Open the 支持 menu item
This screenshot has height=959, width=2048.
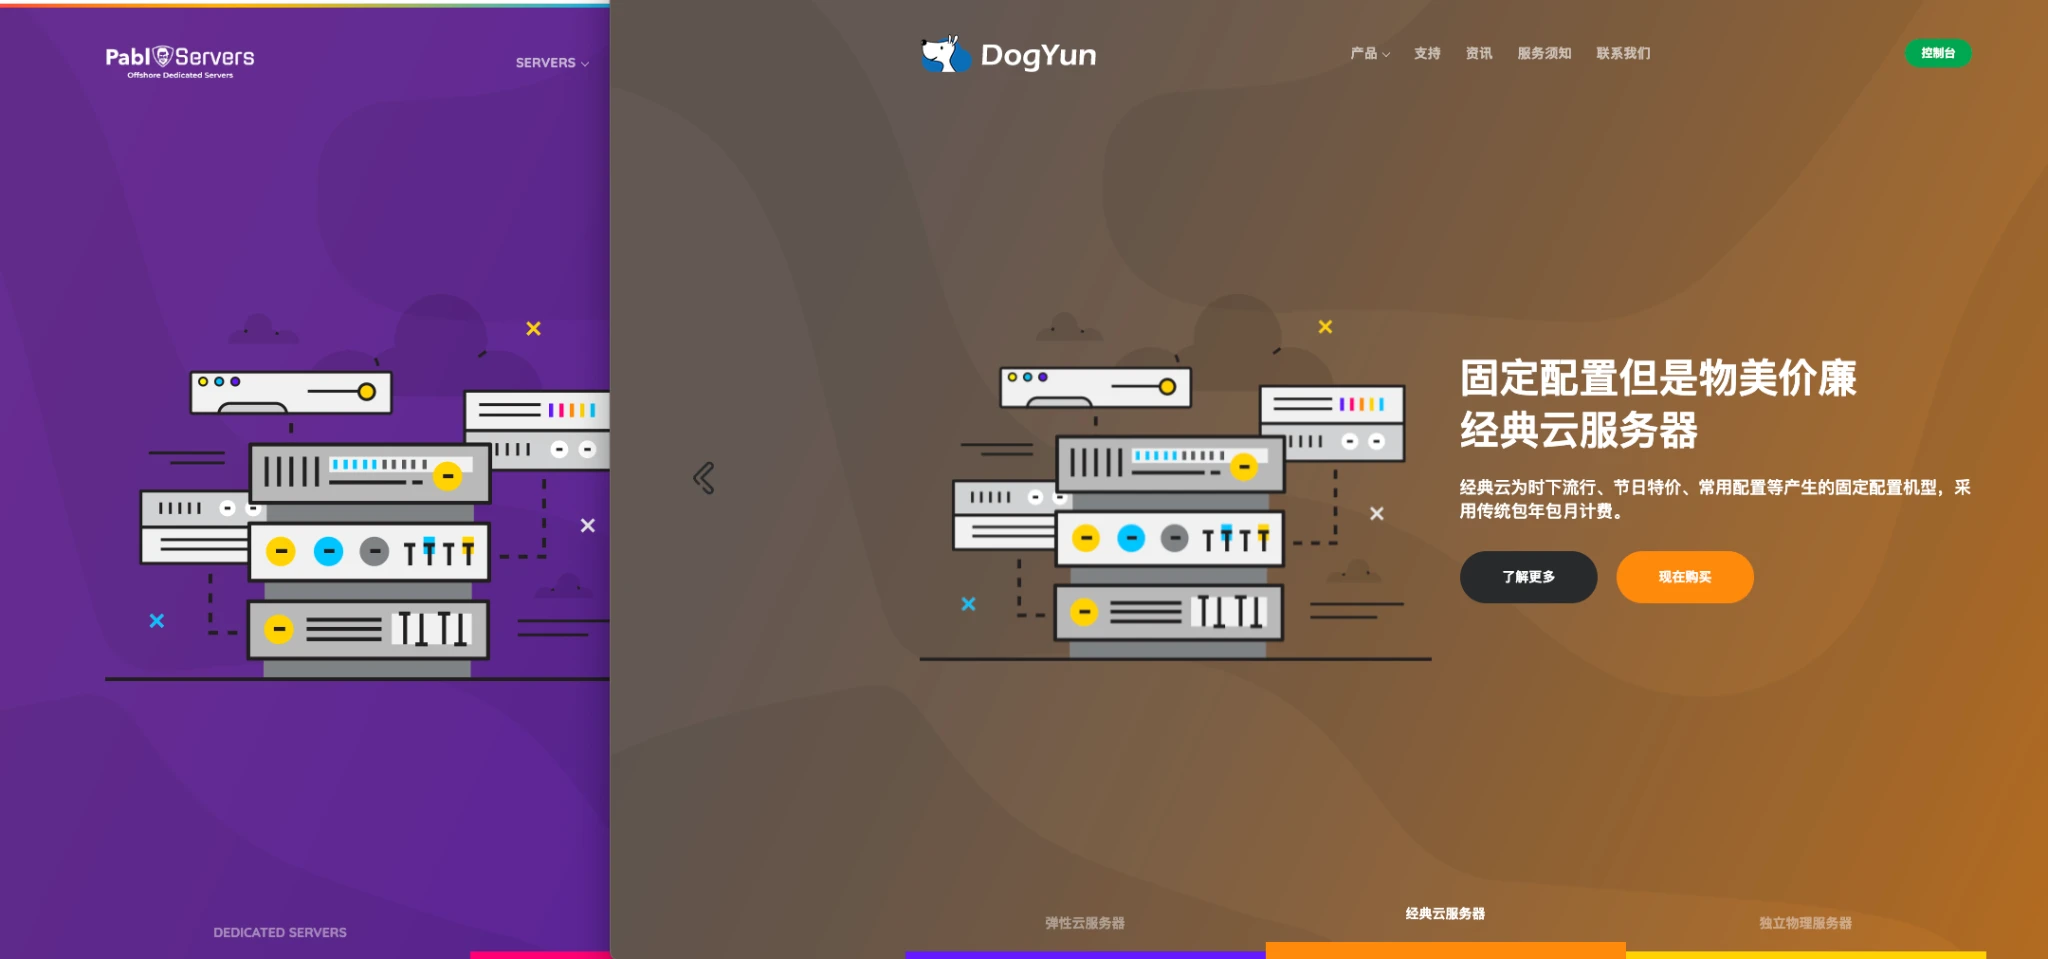(1427, 54)
